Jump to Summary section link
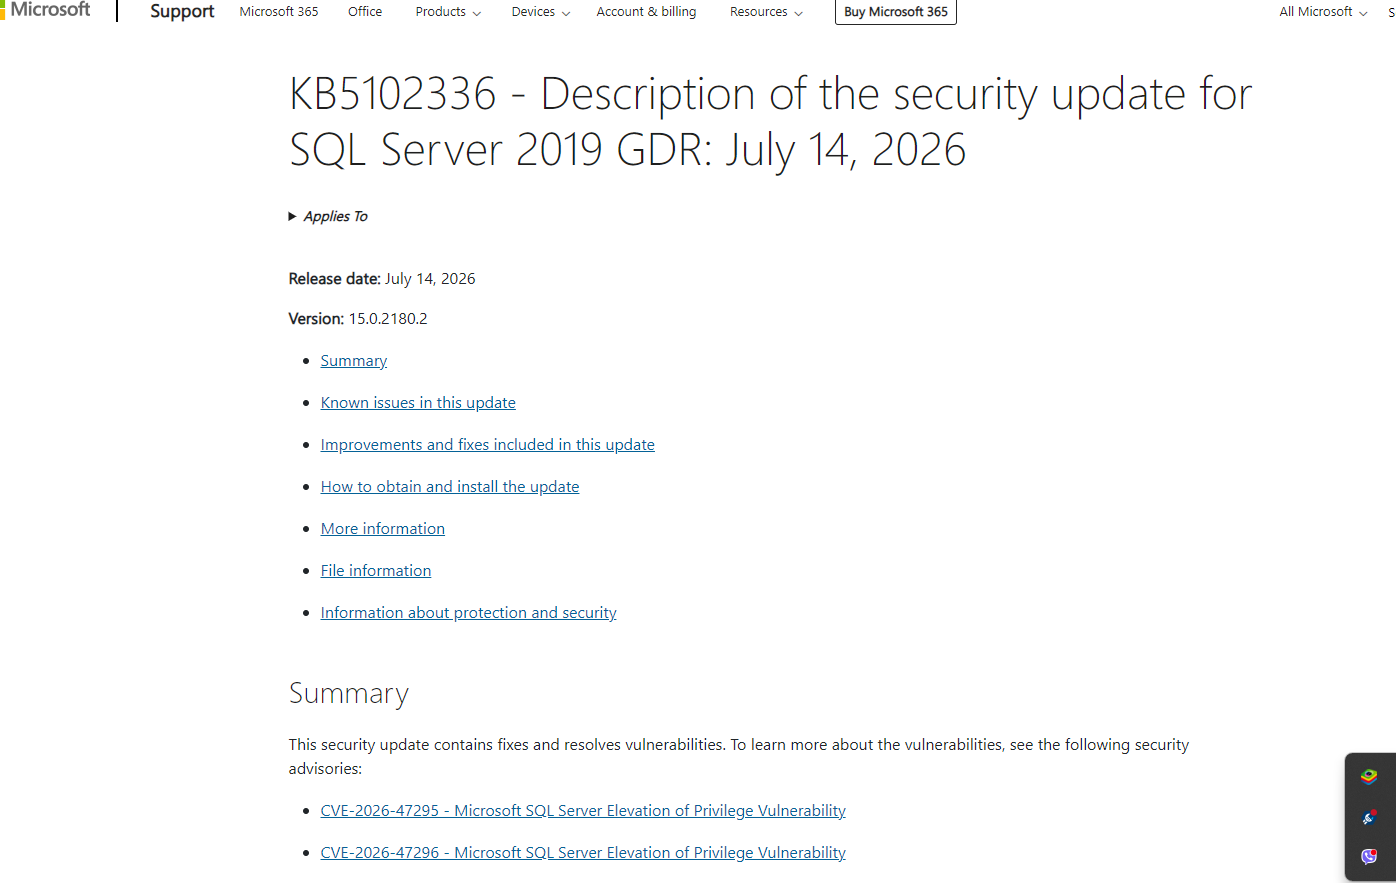Image resolution: width=1396 pixels, height=883 pixels. 354,361
